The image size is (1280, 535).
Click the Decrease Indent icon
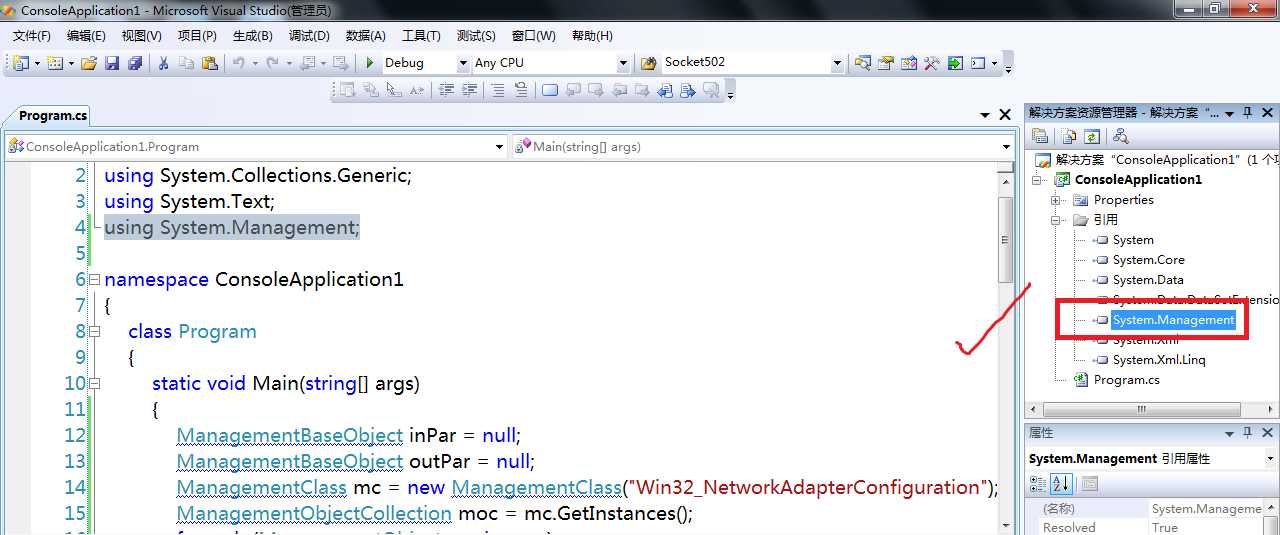pyautogui.click(x=445, y=90)
